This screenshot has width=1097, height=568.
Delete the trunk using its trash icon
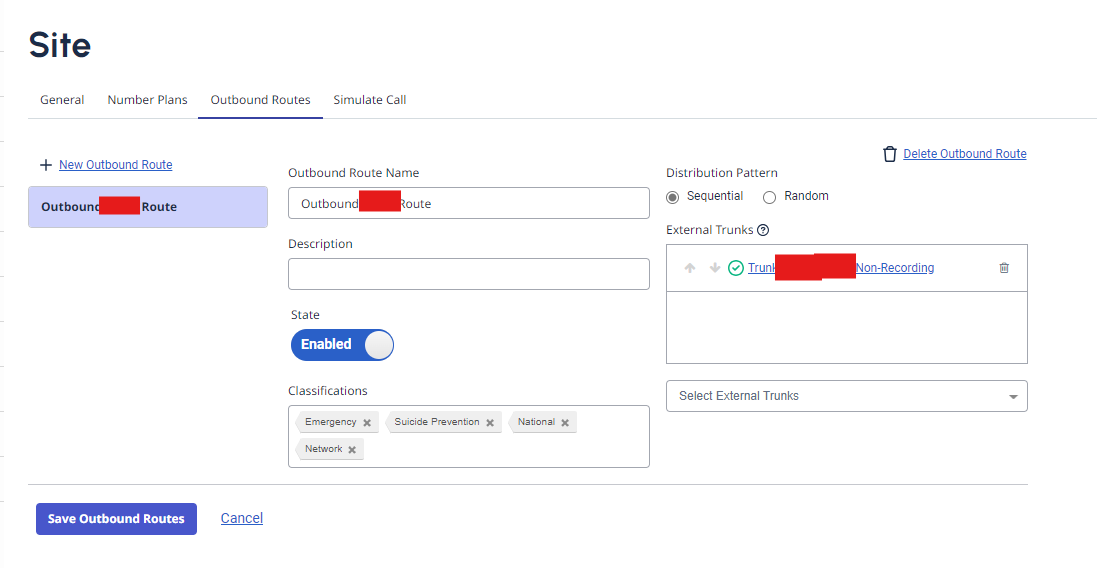pos(1004,268)
